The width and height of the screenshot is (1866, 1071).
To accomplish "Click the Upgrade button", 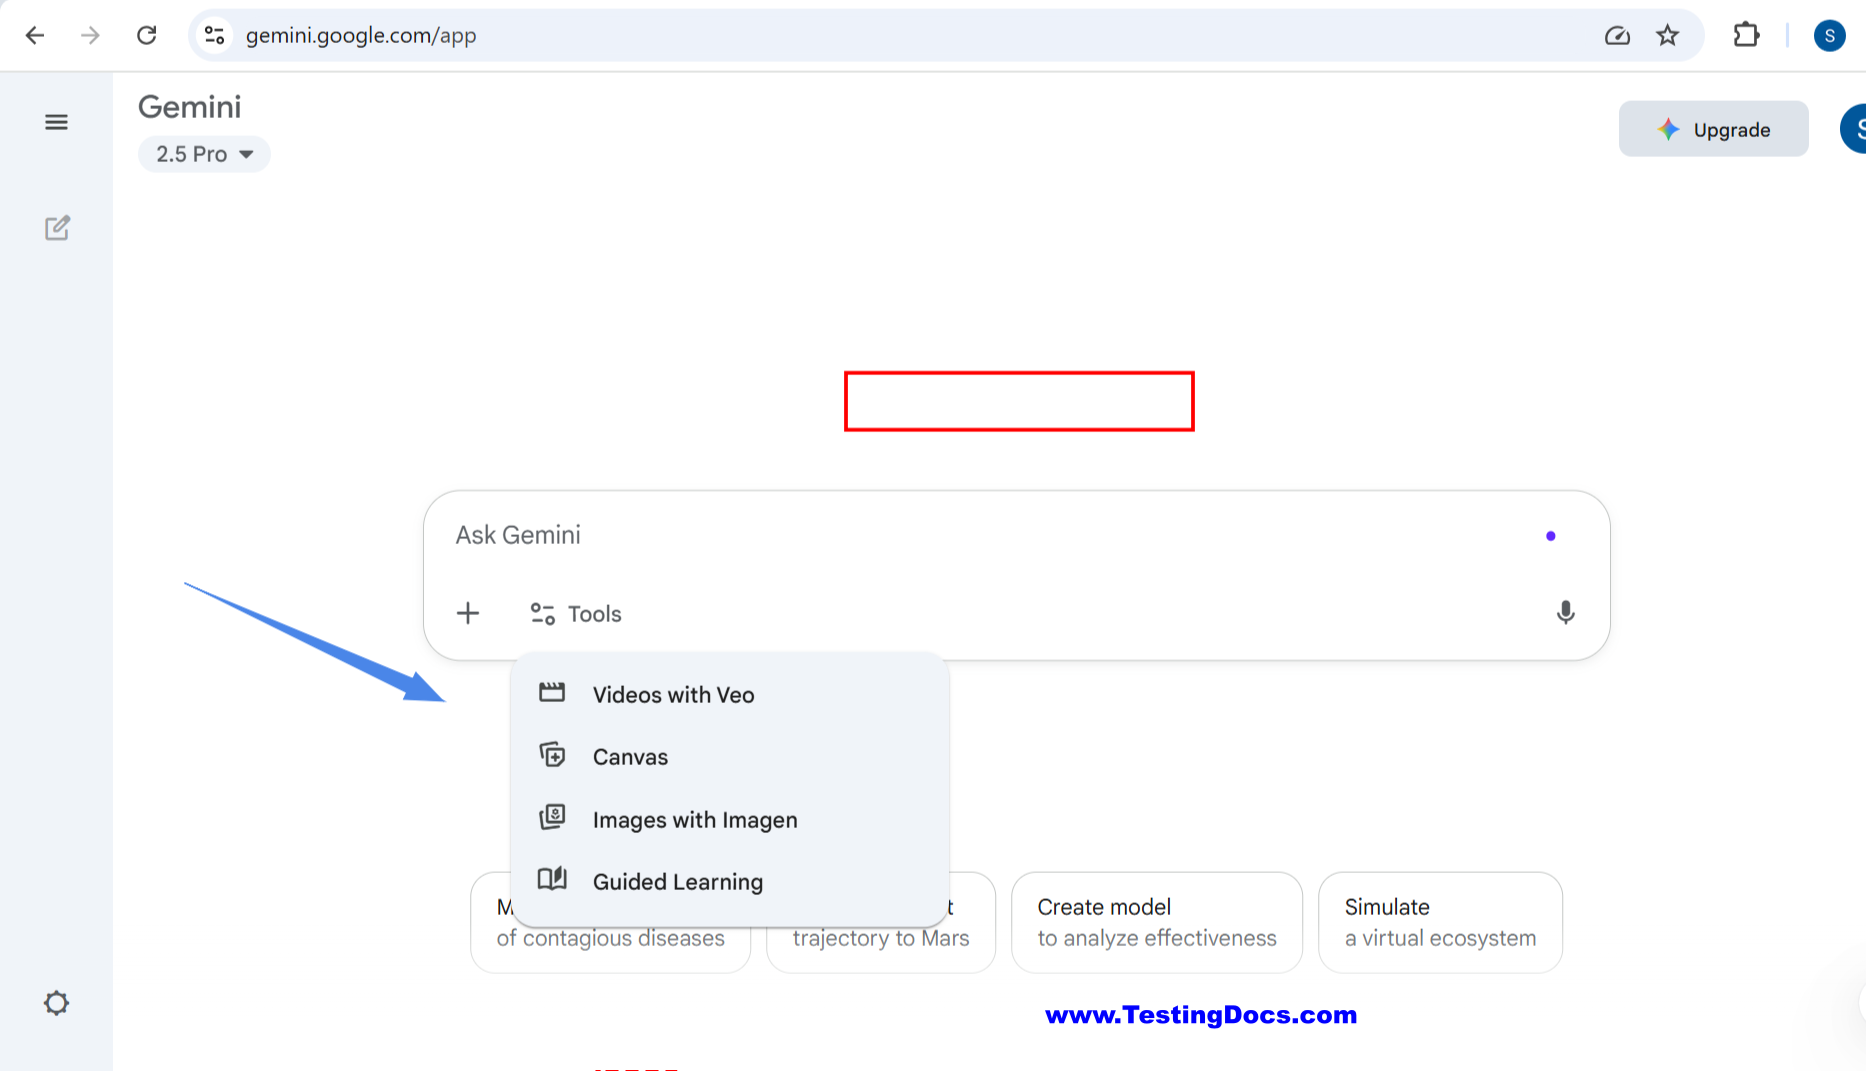I will point(1713,130).
